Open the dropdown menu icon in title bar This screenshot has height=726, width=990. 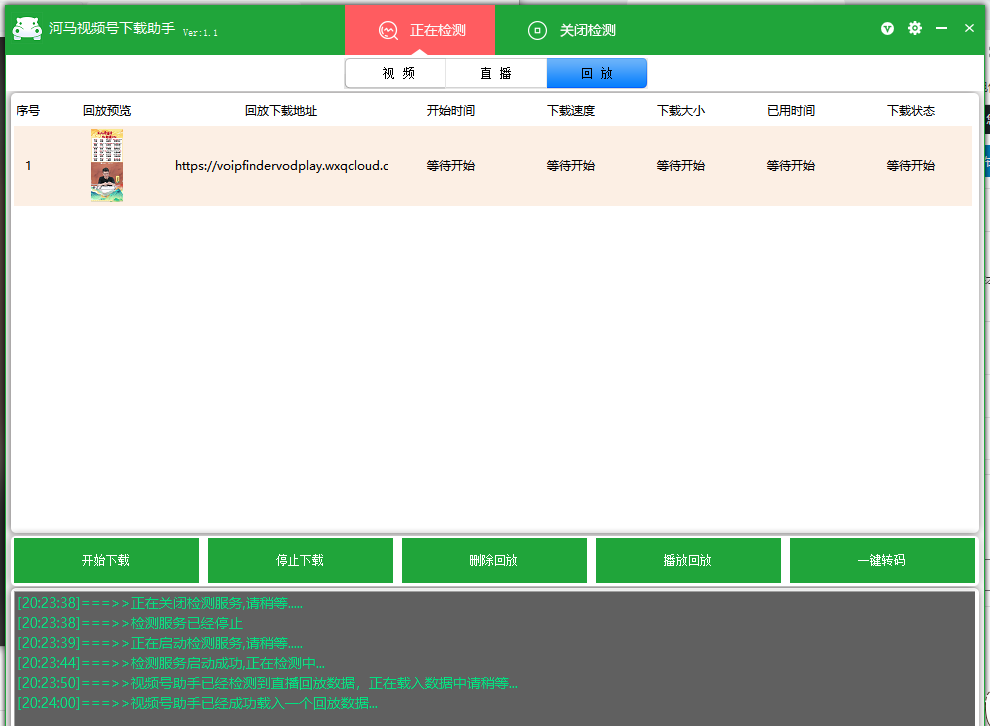(x=887, y=29)
